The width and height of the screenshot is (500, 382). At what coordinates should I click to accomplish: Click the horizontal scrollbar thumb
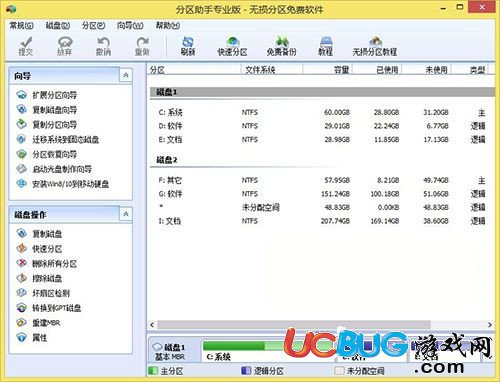click(x=294, y=325)
